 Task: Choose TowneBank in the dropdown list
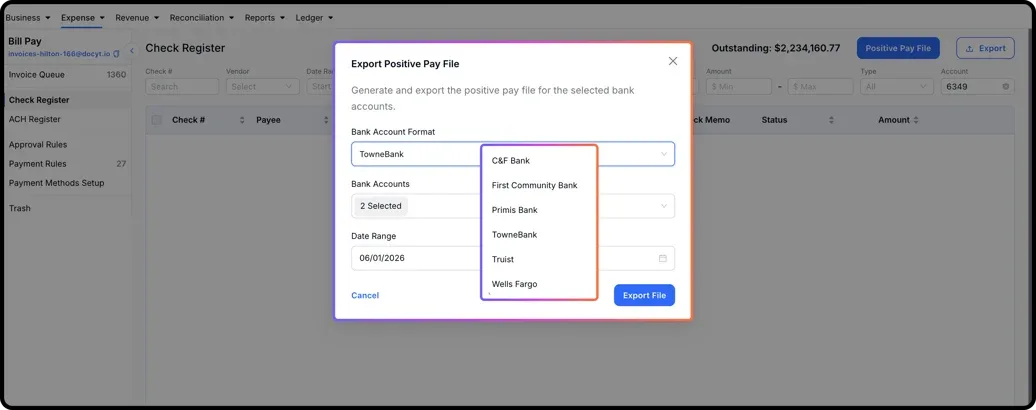[x=539, y=235]
